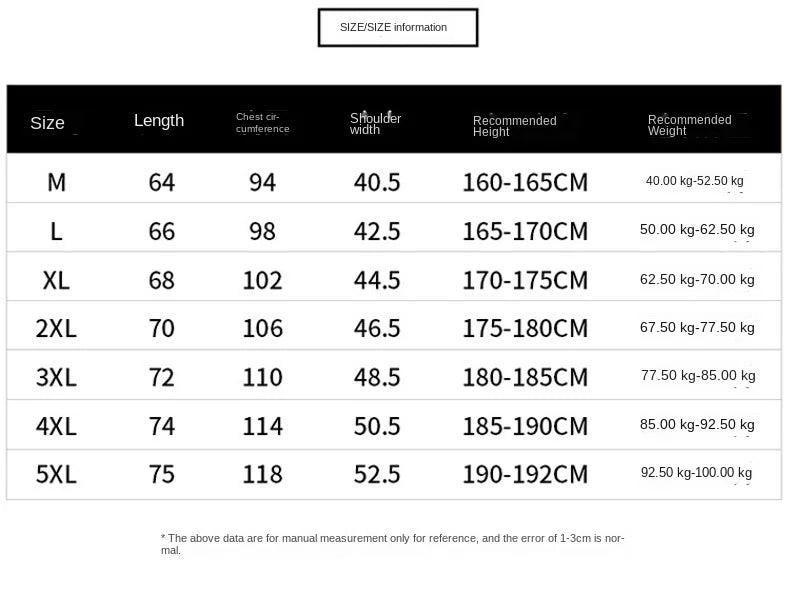Click the 160-165CM height cell
790x595 pixels.
click(524, 182)
